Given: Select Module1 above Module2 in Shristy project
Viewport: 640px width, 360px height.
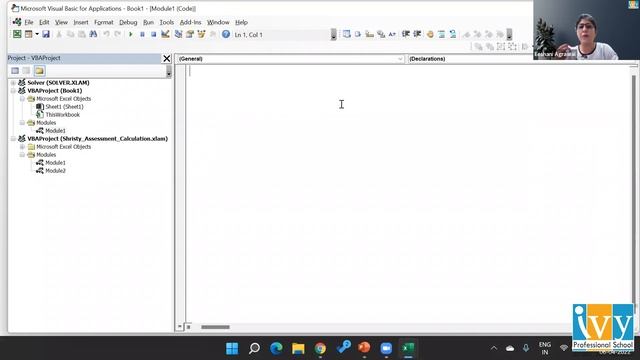Looking at the screenshot, I should point(55,162).
